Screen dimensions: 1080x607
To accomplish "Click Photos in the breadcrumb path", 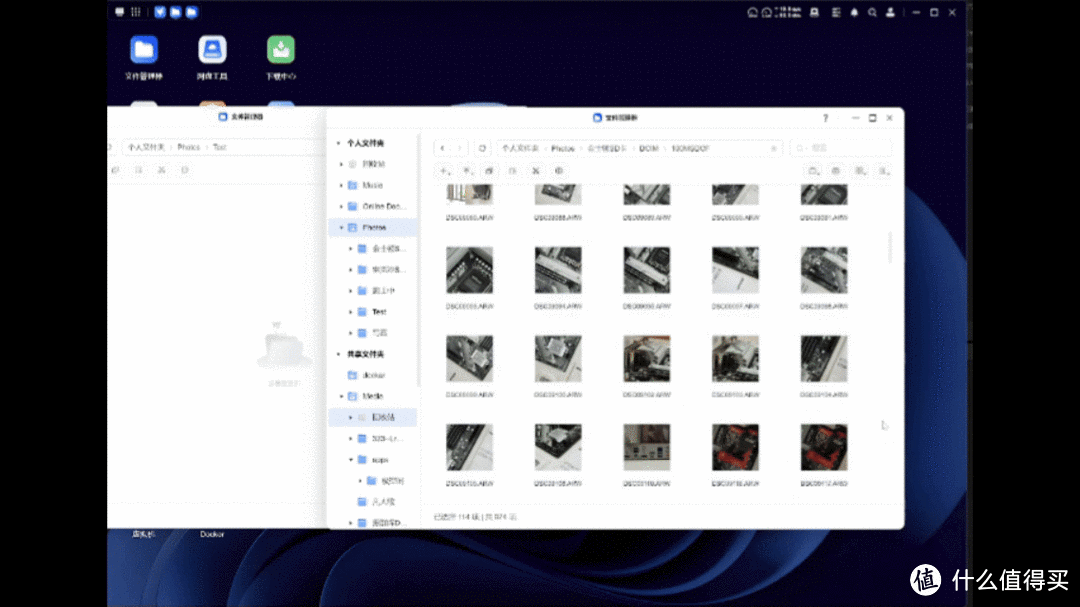I will [563, 148].
